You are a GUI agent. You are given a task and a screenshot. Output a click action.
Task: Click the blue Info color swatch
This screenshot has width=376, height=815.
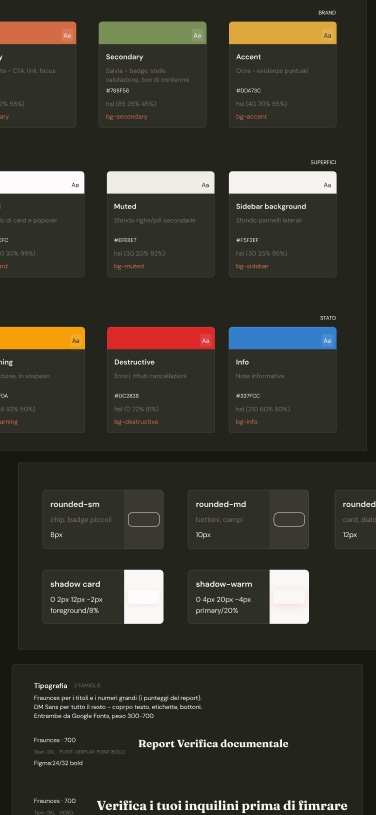pos(282,338)
